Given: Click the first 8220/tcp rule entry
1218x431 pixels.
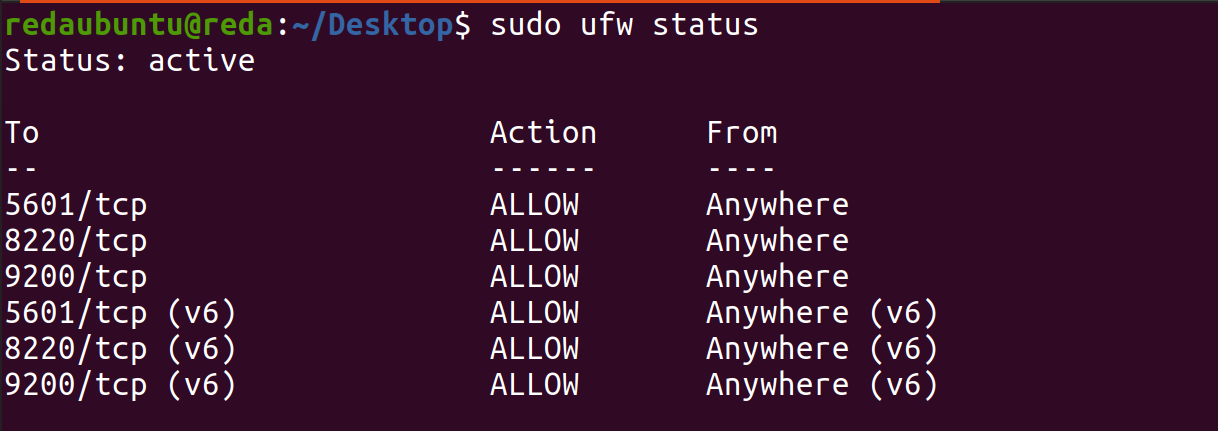Looking at the screenshot, I should coord(76,241).
